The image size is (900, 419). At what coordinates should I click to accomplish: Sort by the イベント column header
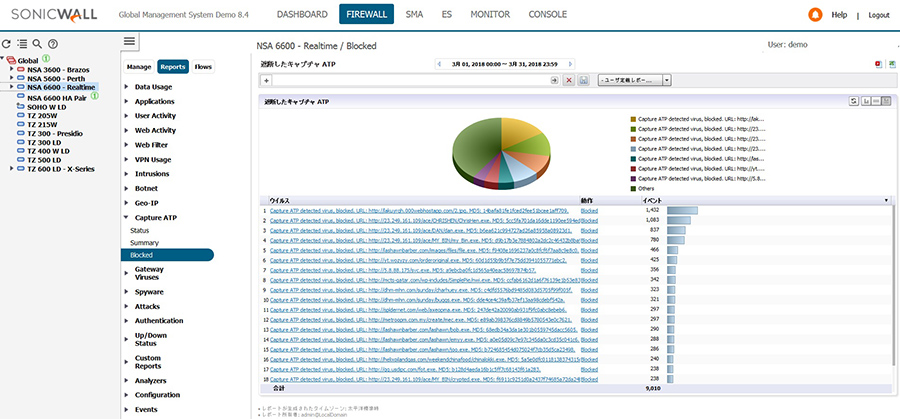pyautogui.click(x=651, y=200)
